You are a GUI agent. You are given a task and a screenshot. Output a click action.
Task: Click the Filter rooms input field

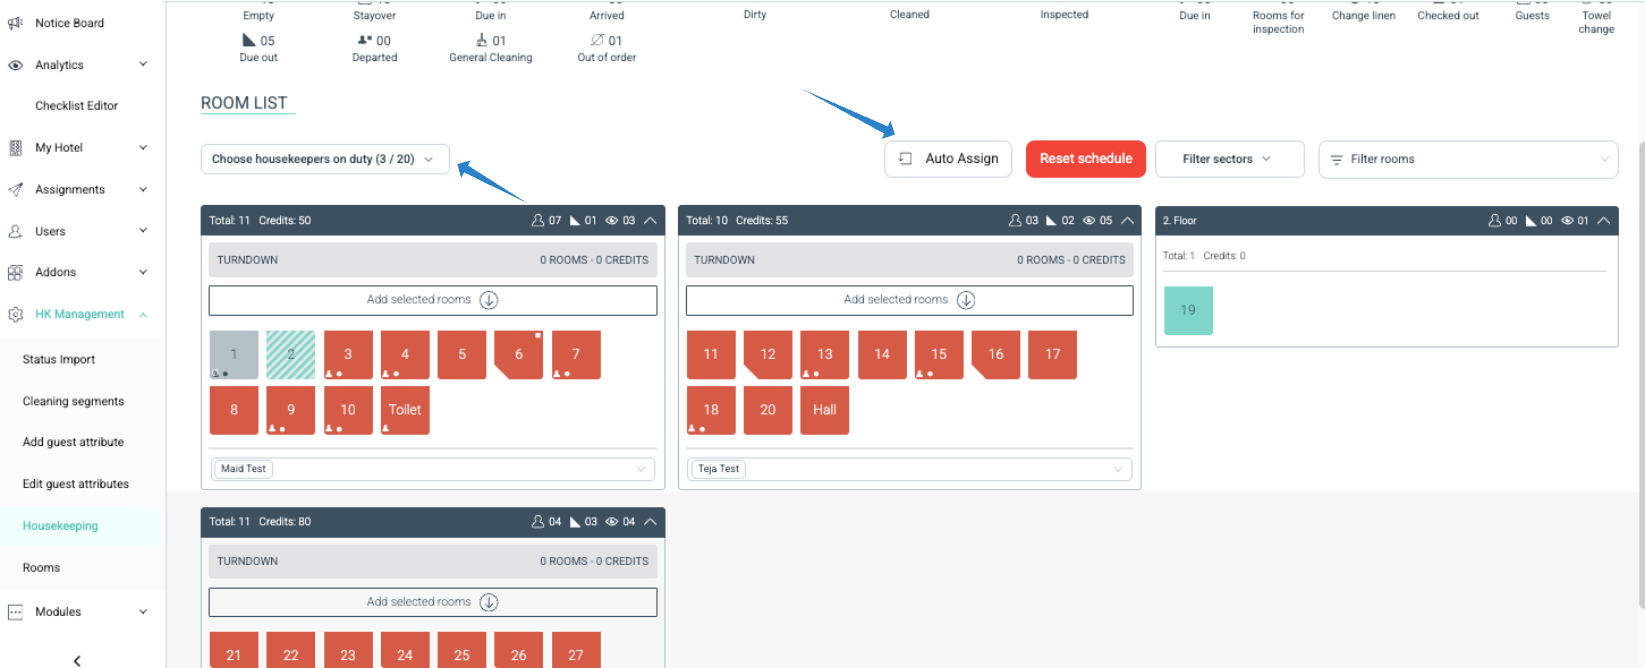click(1468, 159)
